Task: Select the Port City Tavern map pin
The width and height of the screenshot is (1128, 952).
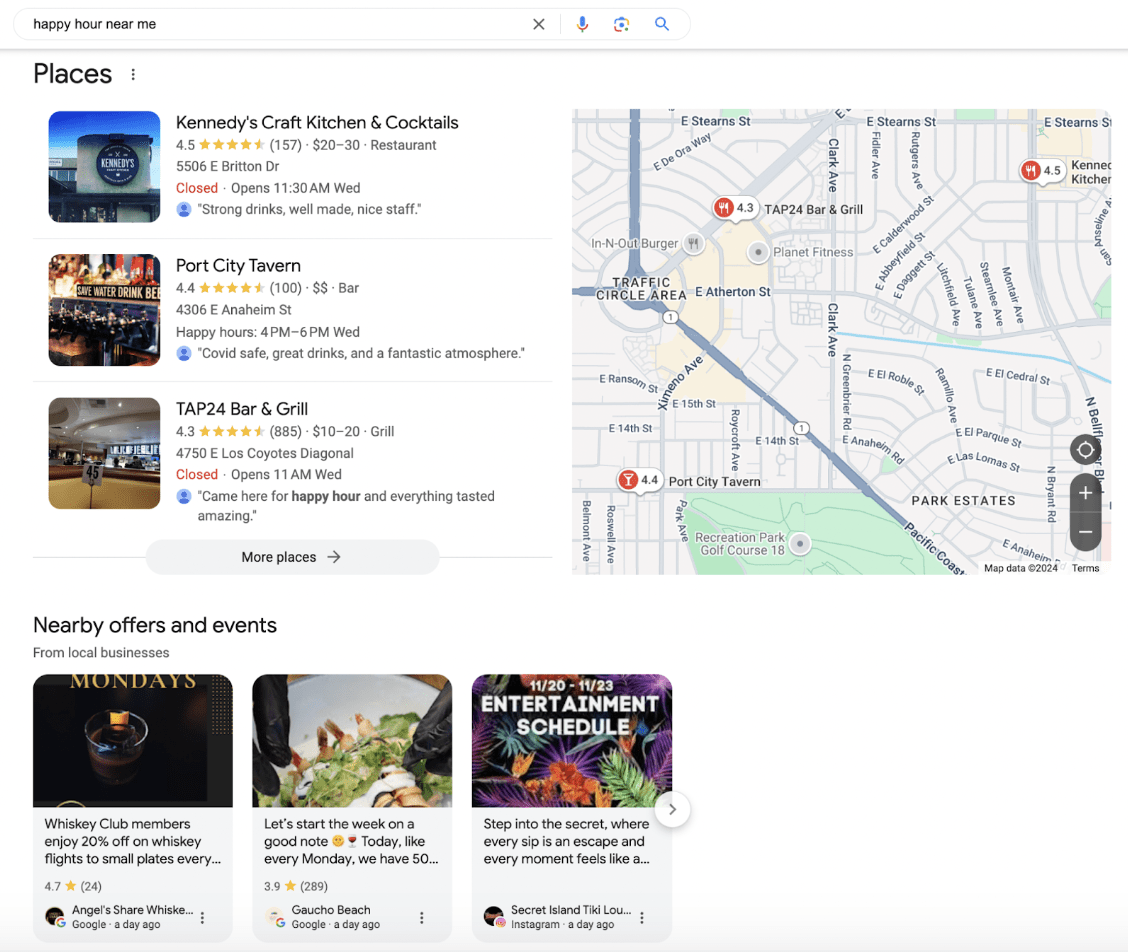Action: tap(629, 480)
